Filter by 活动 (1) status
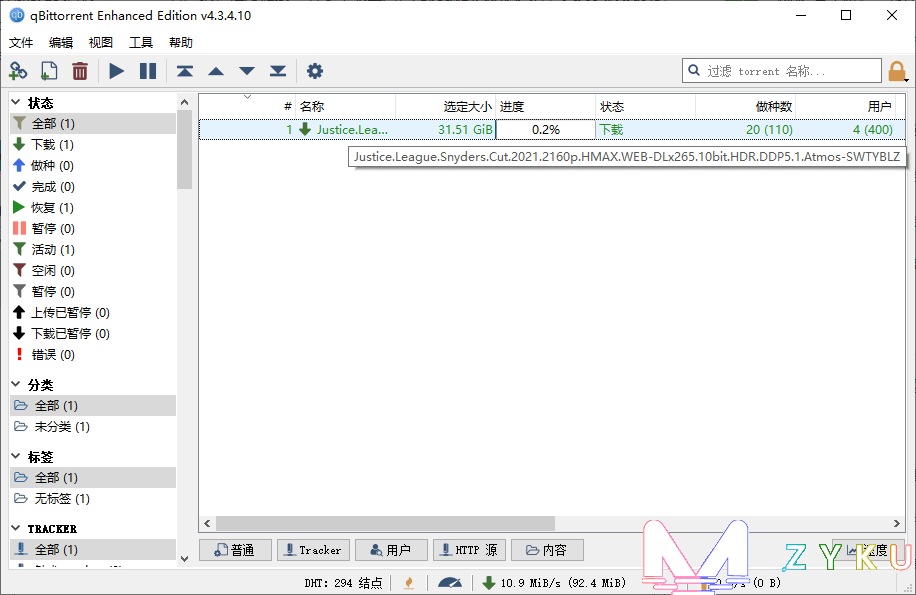Image resolution: width=916 pixels, height=595 pixels. click(x=93, y=250)
